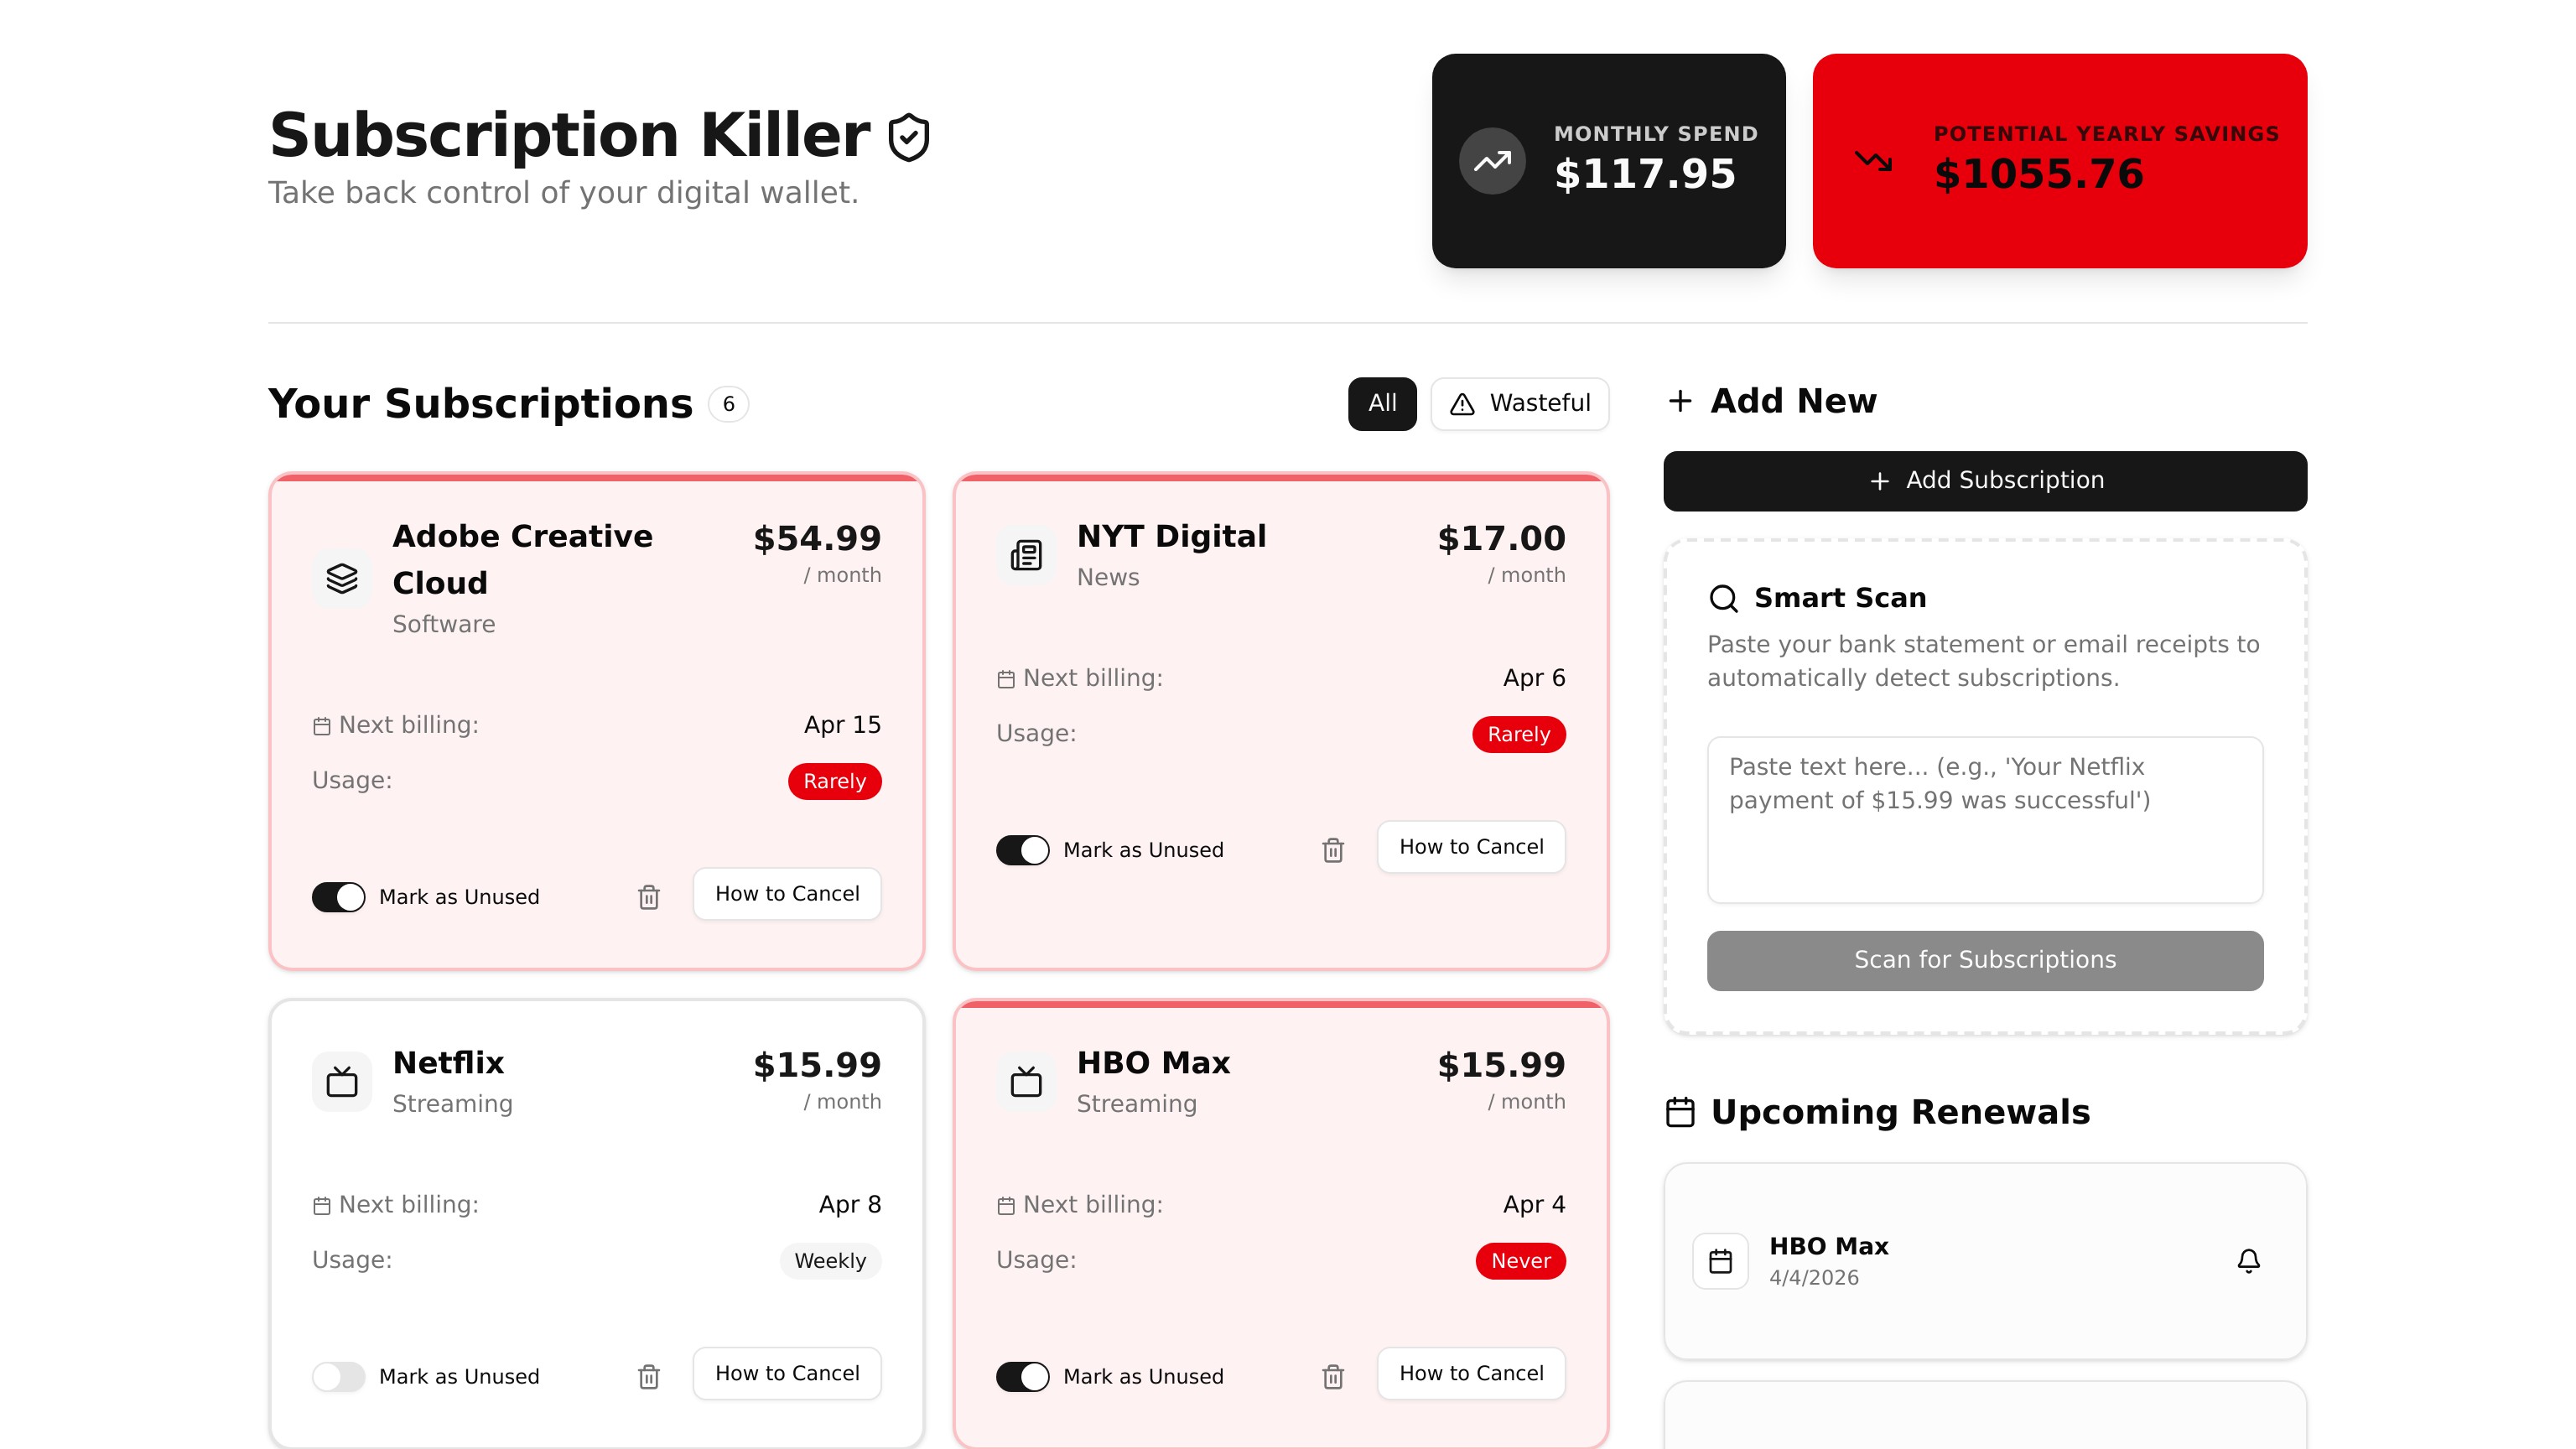Click the shield logo beside Subscription Killer
This screenshot has width=2576, height=1449.
click(908, 137)
